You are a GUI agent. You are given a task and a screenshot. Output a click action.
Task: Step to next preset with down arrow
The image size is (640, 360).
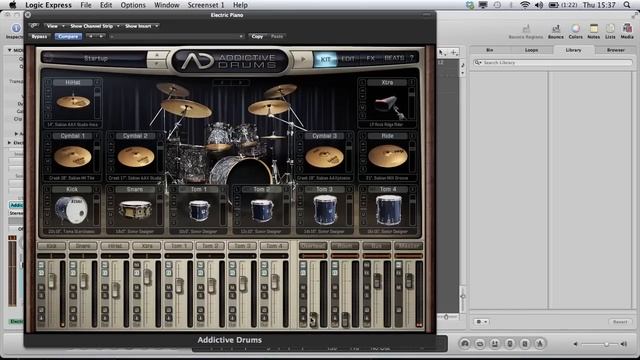157,64
